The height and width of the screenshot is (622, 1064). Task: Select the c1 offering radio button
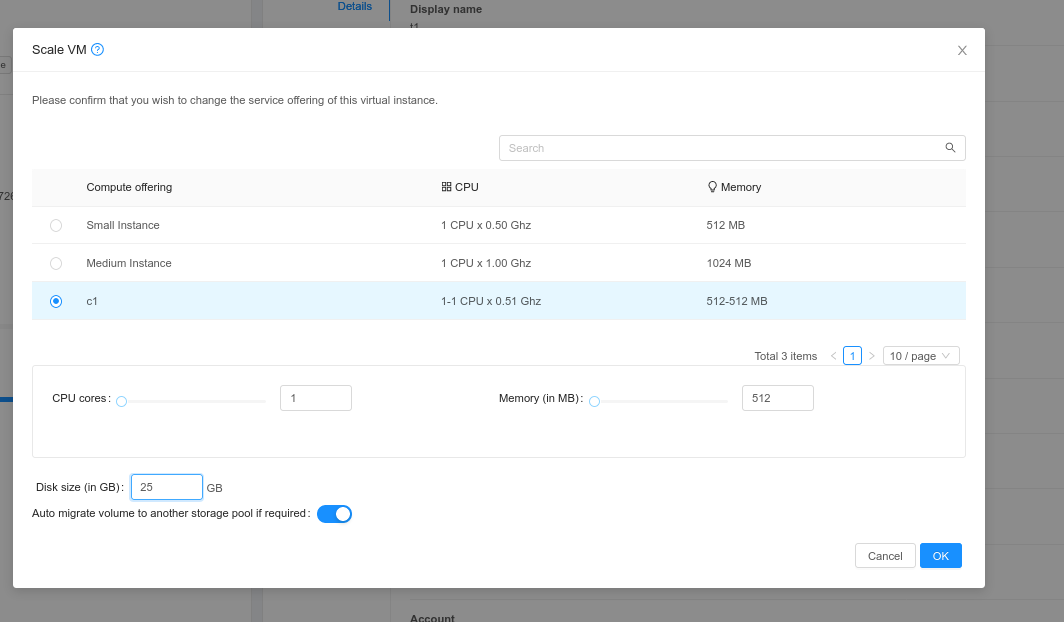[x=56, y=301]
